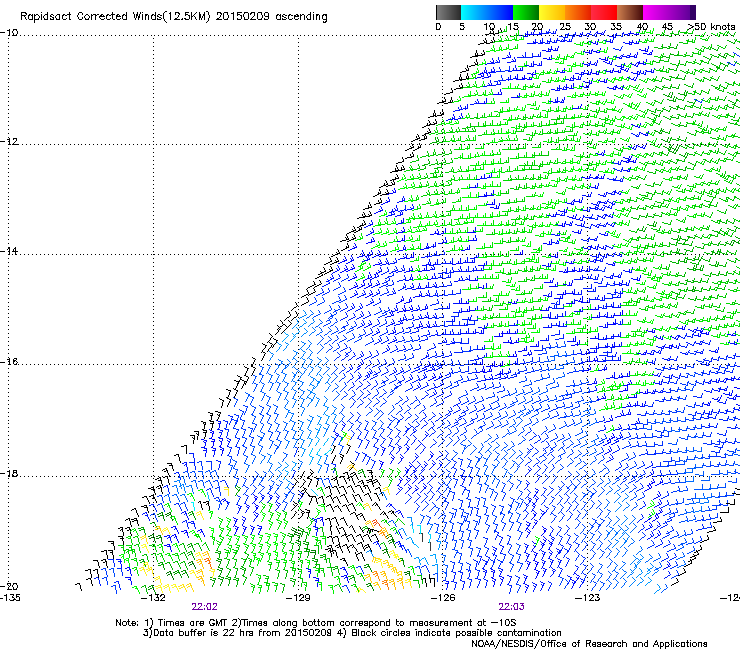Click the -123 longitude axis label
The width and height of the screenshot is (740, 650).
pyautogui.click(x=588, y=598)
